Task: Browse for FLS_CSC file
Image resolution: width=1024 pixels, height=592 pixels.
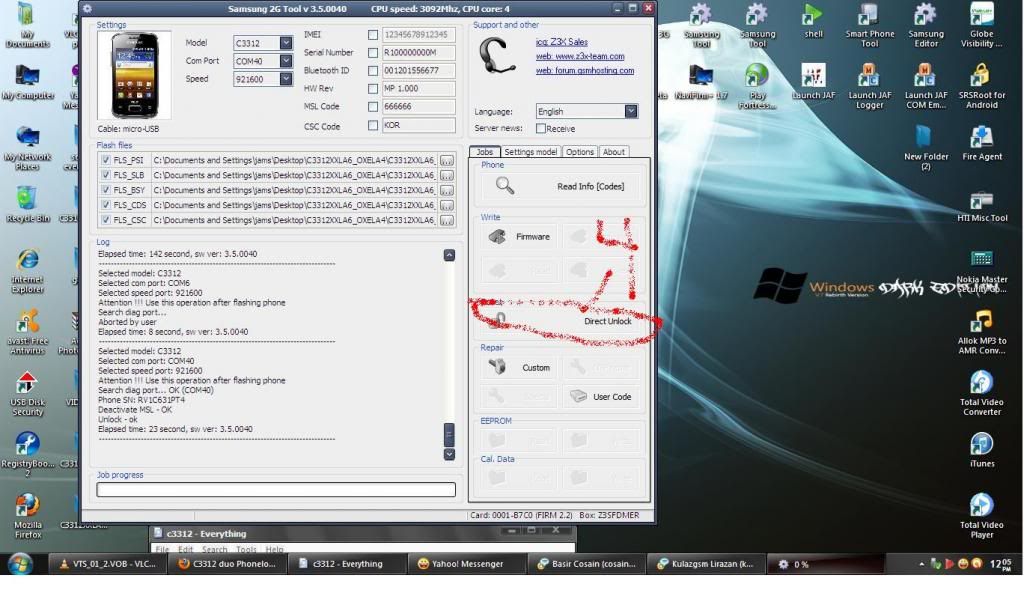Action: coord(447,220)
